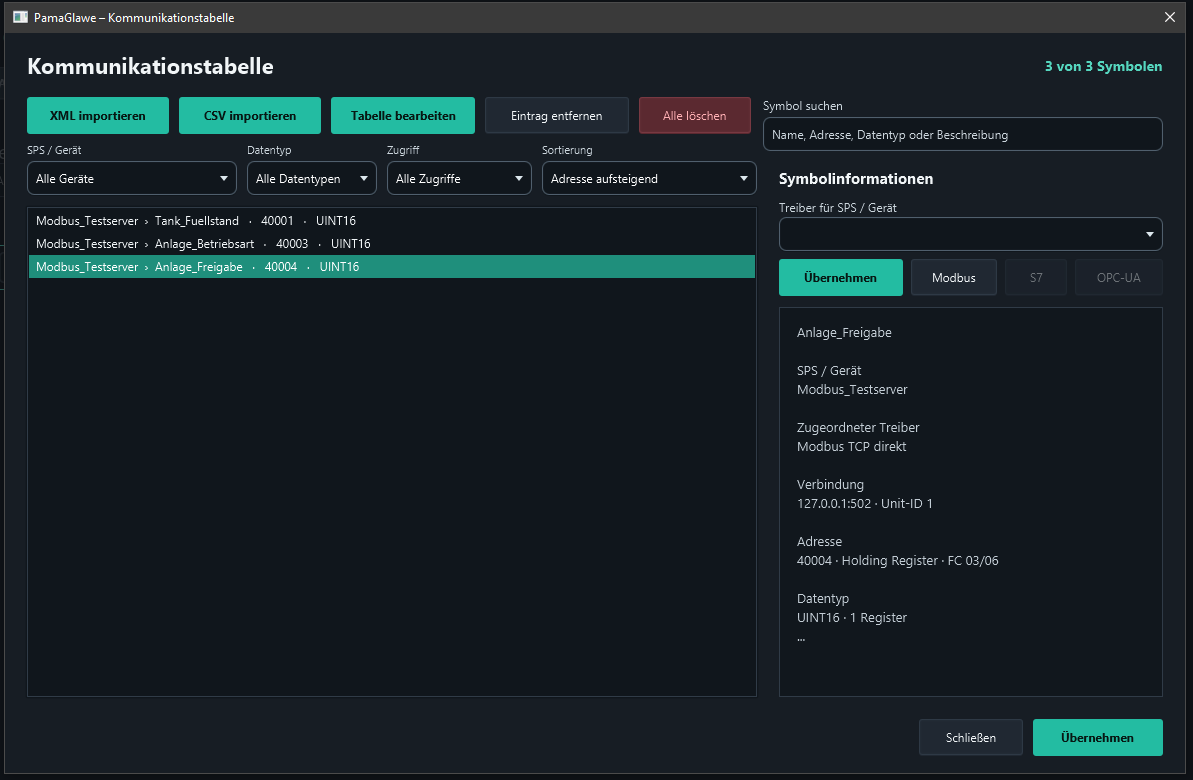Click the "UINT16 · 1 Register" datatype text
The height and width of the screenshot is (780, 1193).
[851, 618]
